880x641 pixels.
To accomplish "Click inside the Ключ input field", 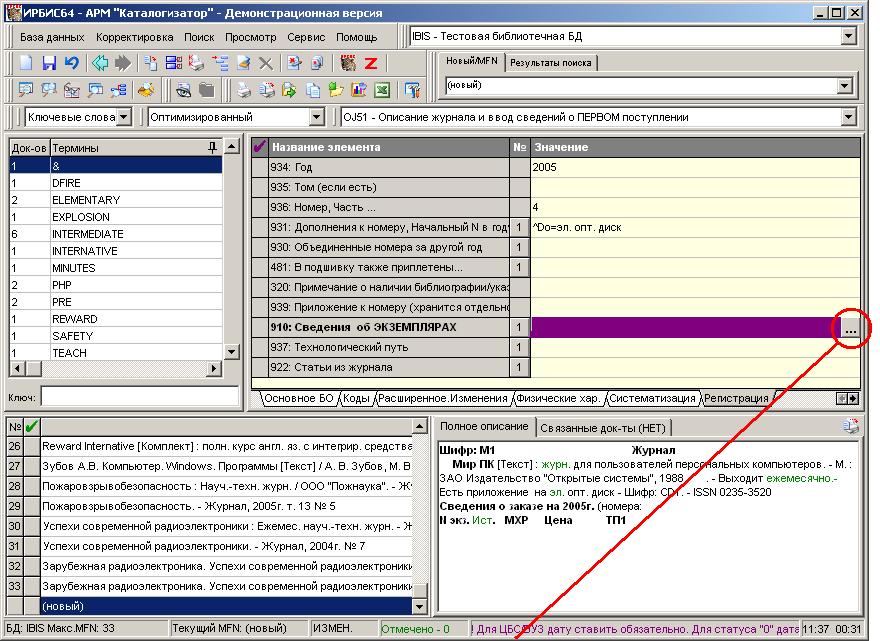I will (140, 397).
